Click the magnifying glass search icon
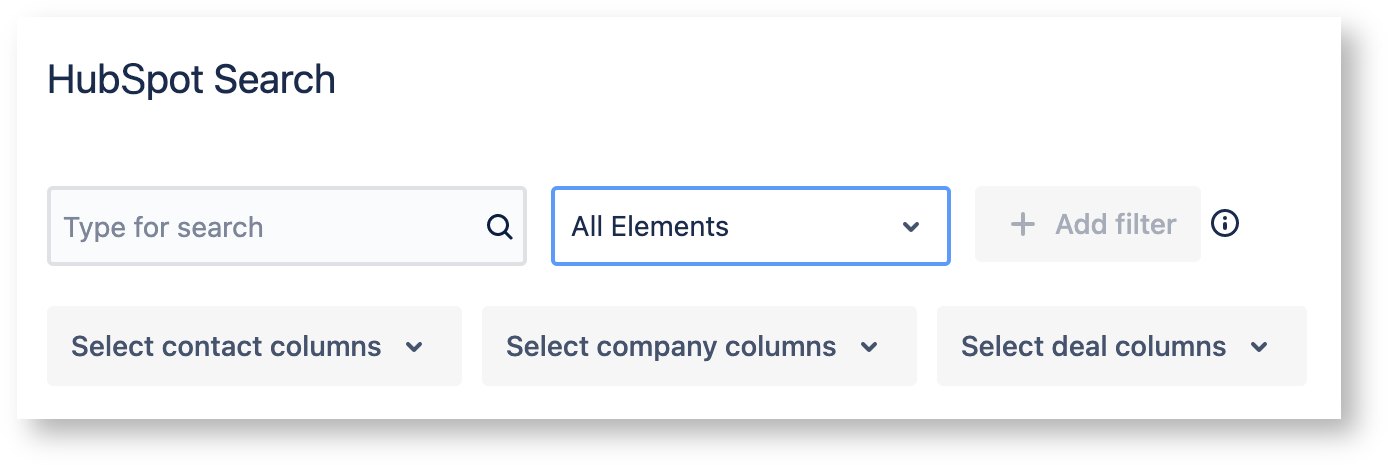 coord(499,227)
